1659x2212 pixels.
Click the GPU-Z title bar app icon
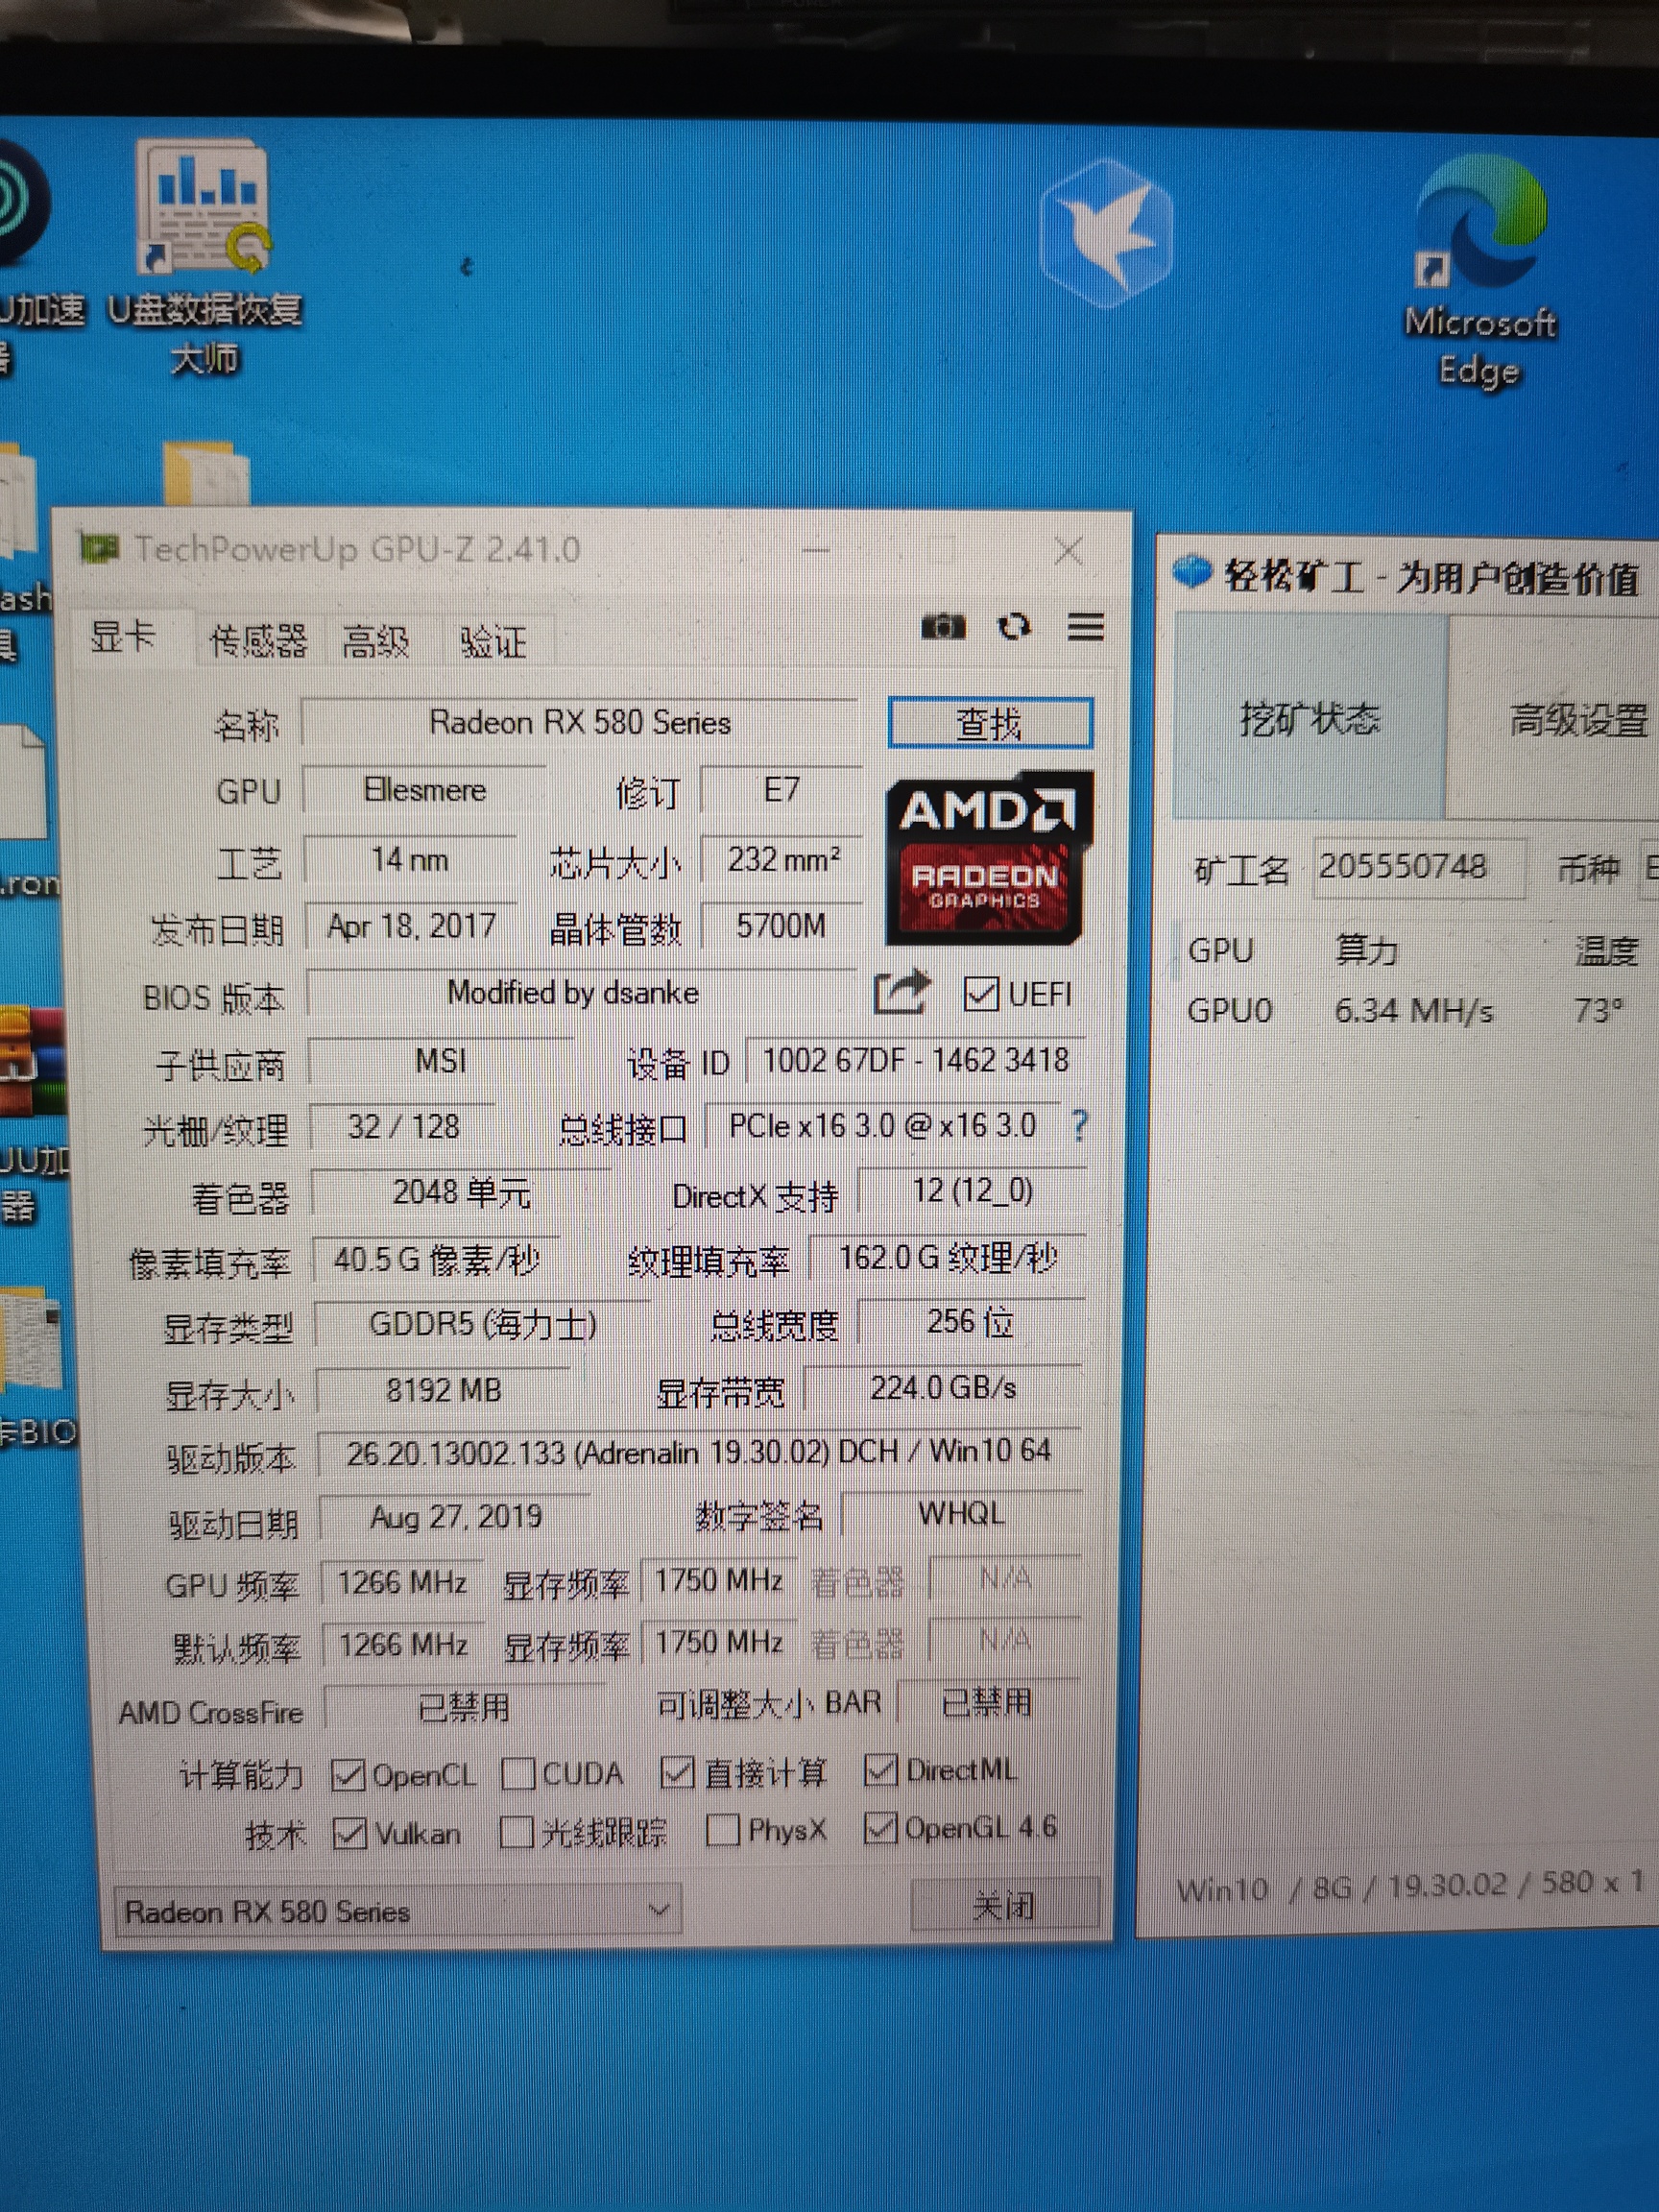click(99, 548)
